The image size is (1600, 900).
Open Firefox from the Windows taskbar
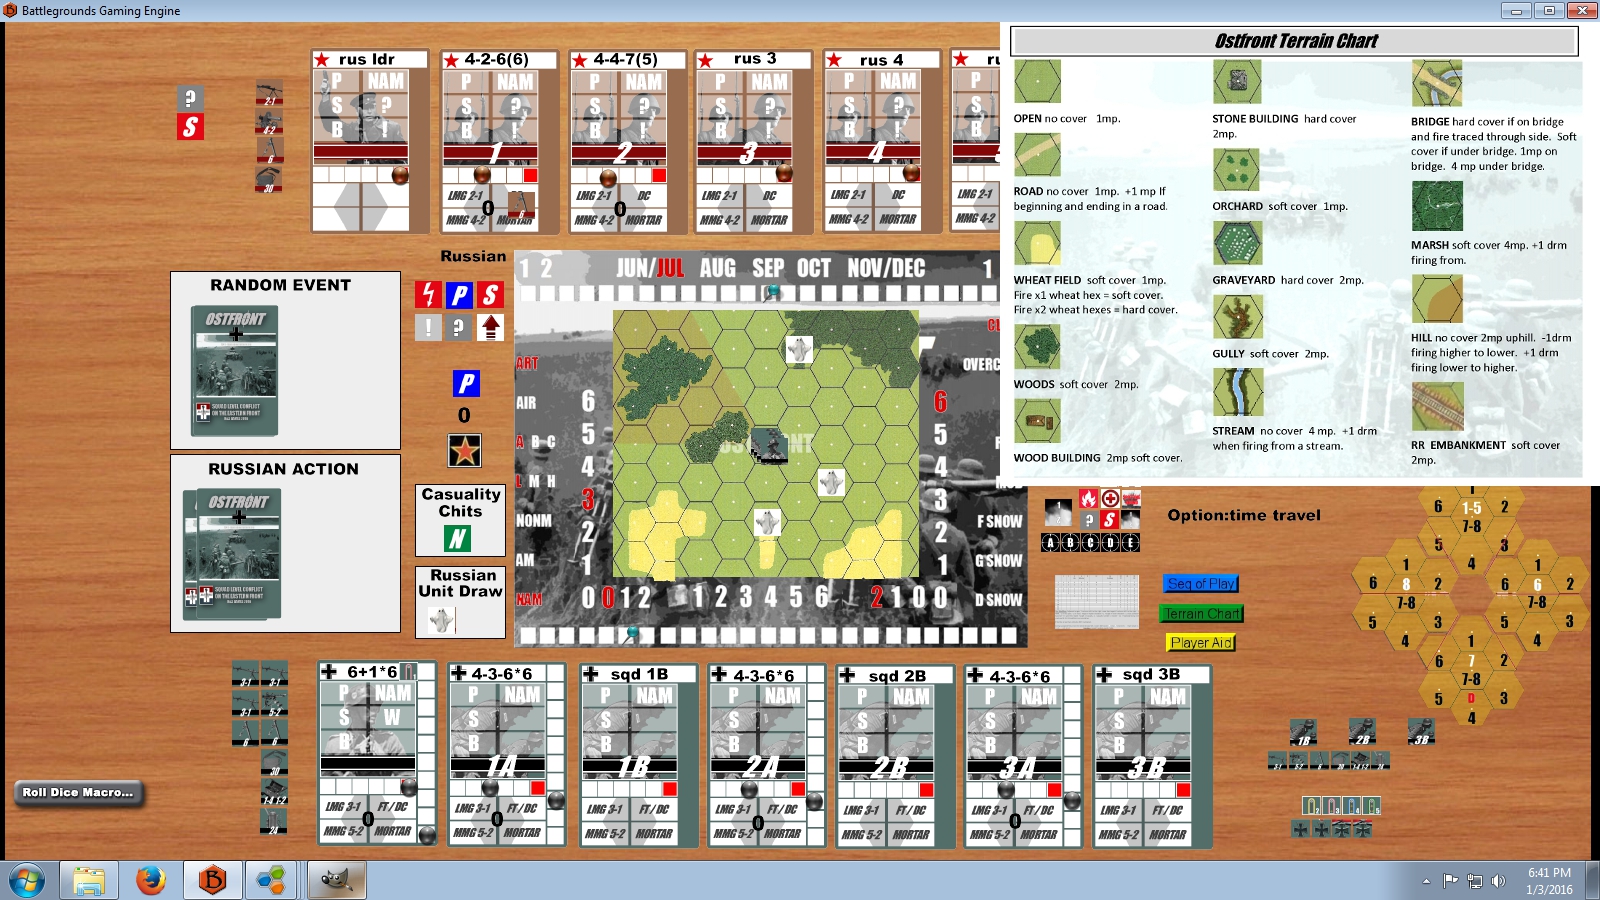click(151, 881)
